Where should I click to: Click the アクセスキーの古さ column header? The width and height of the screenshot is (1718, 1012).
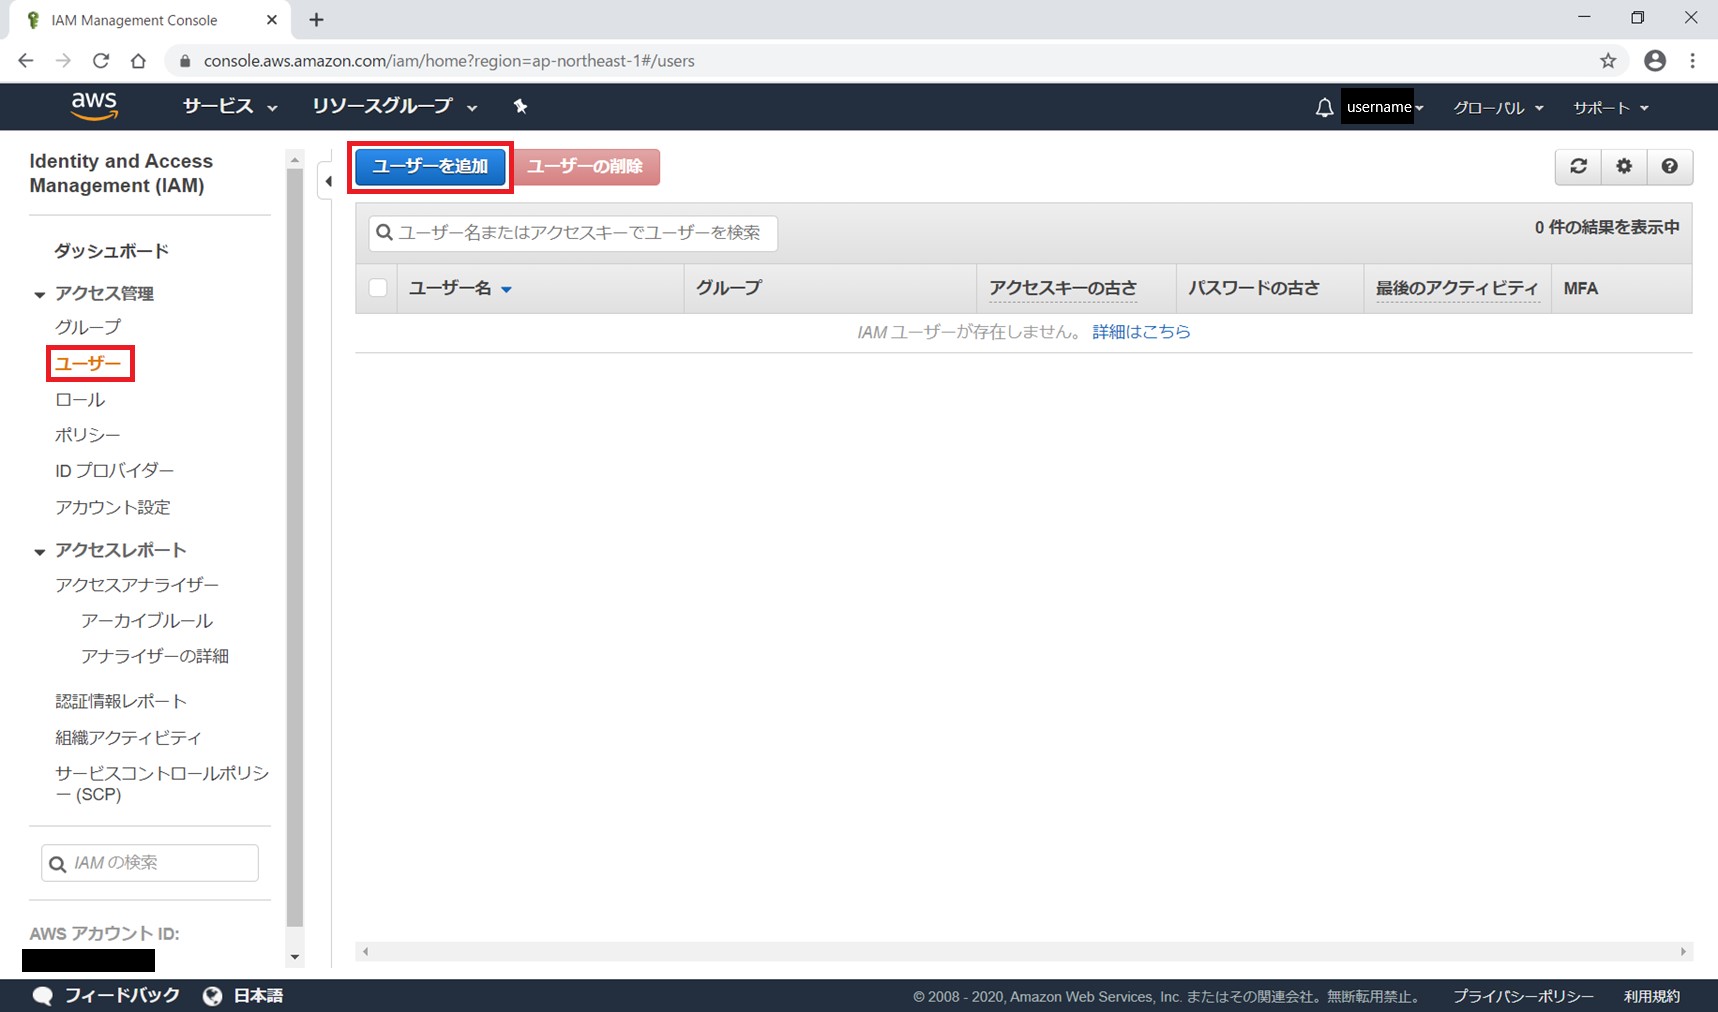pyautogui.click(x=1063, y=288)
